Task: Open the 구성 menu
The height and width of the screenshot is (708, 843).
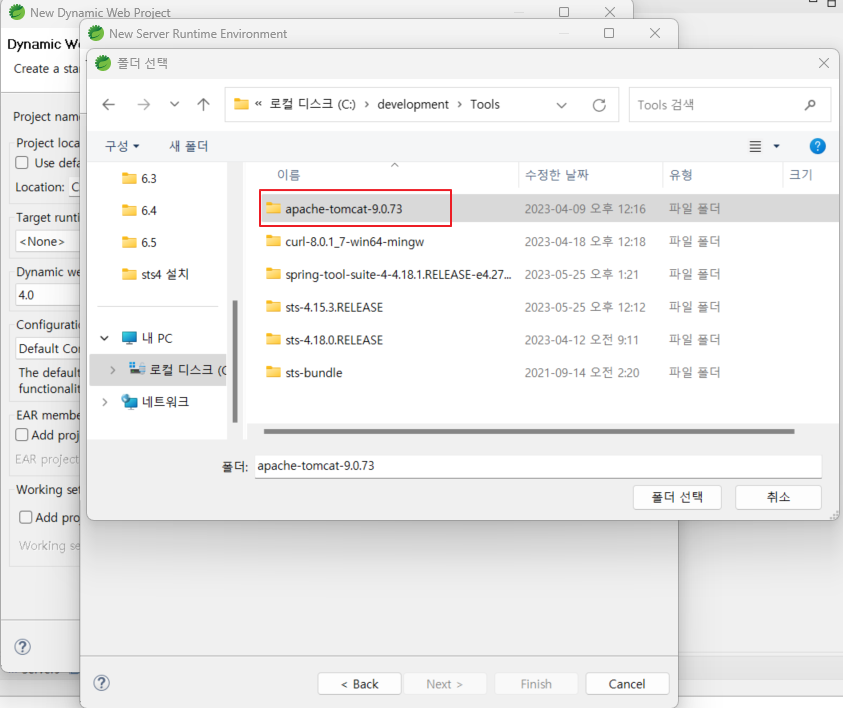Action: (x=122, y=146)
